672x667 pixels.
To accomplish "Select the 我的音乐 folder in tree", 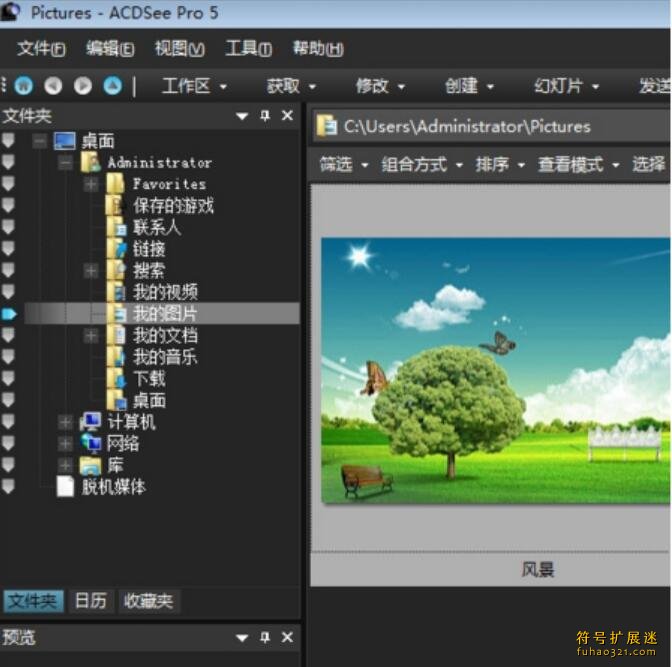I will tap(164, 357).
